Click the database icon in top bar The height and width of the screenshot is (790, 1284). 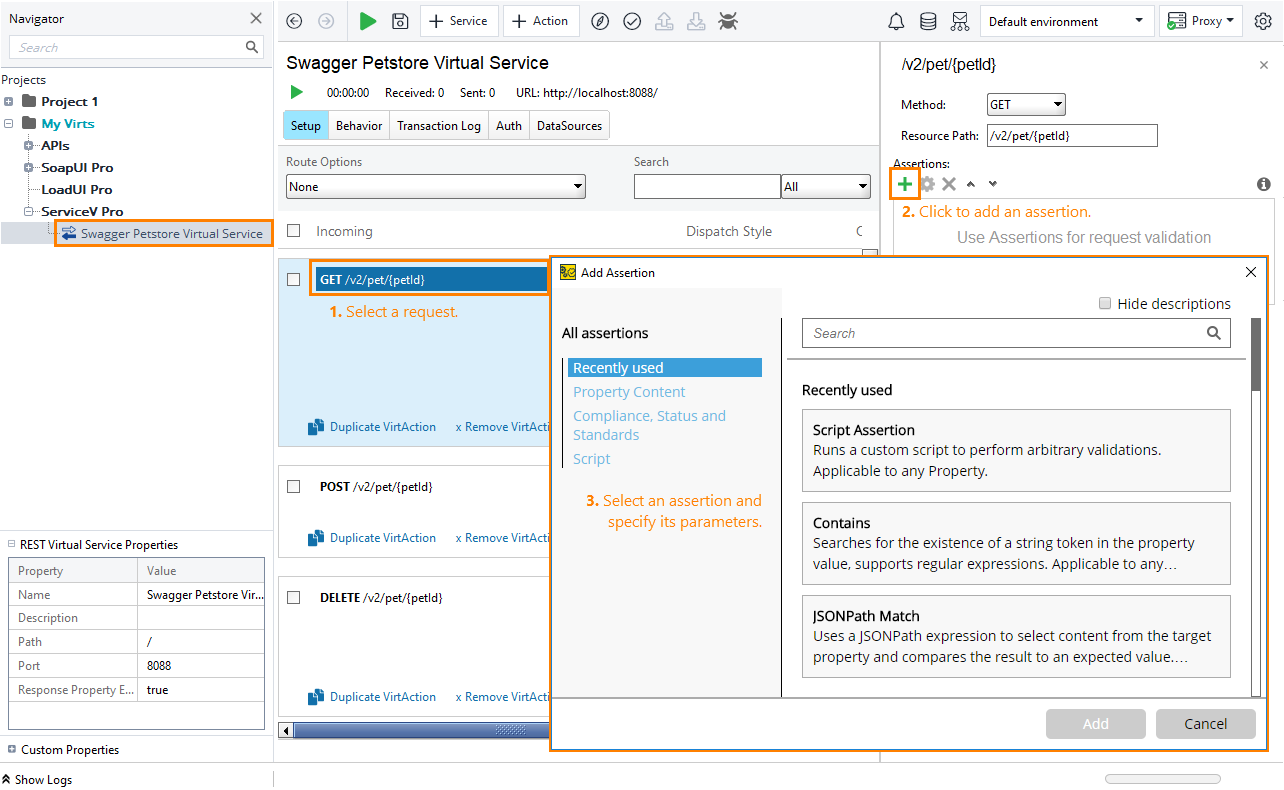point(928,21)
